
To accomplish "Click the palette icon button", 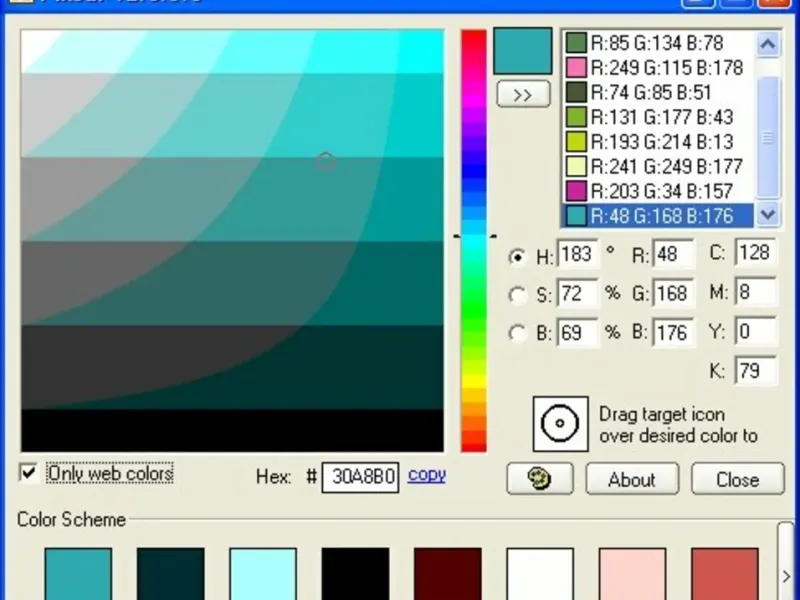I will click(x=540, y=479).
